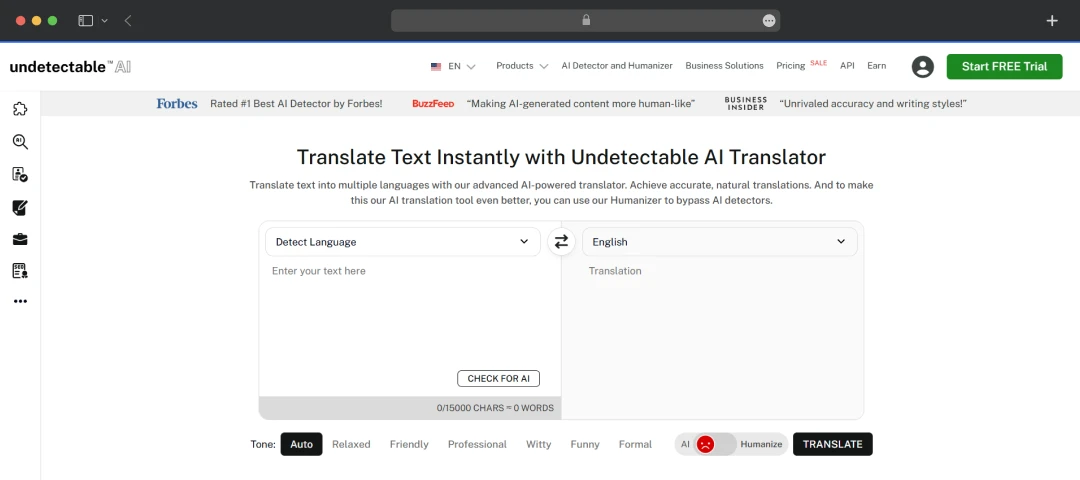Select the Witty tone
Image resolution: width=1080 pixels, height=480 pixels.
(539, 444)
